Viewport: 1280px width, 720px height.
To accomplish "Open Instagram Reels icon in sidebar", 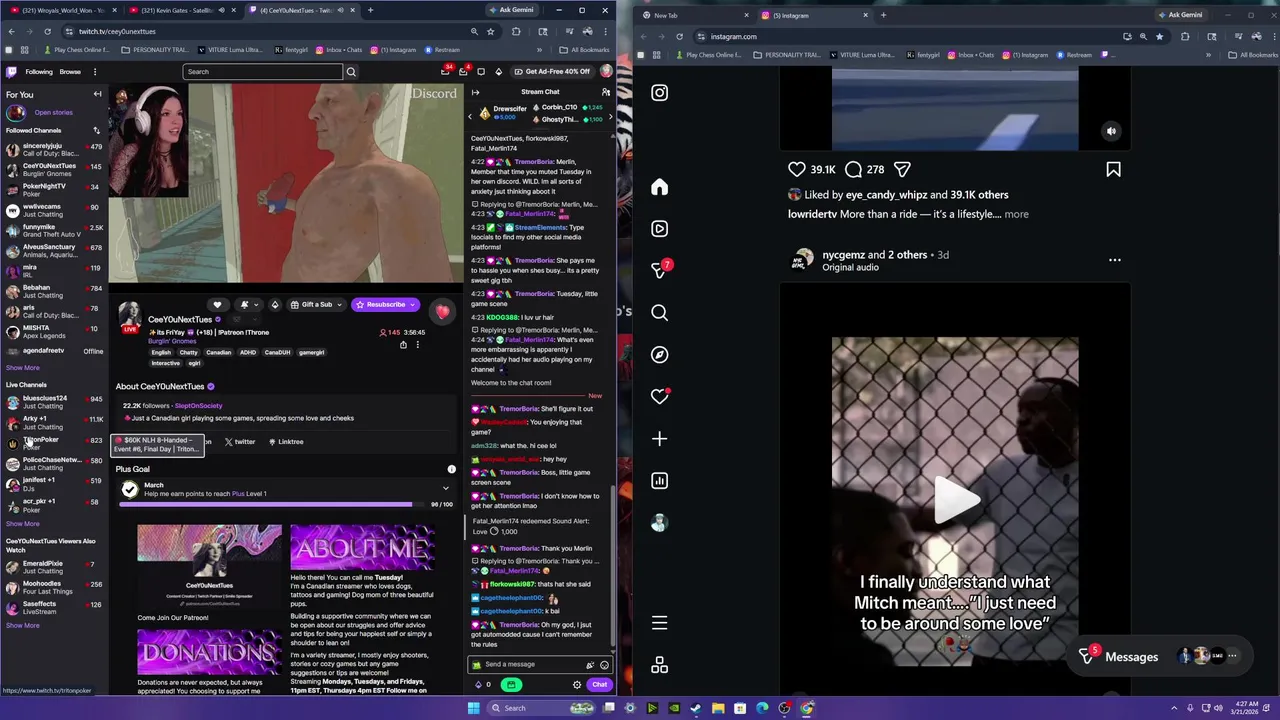I will pyautogui.click(x=659, y=229).
